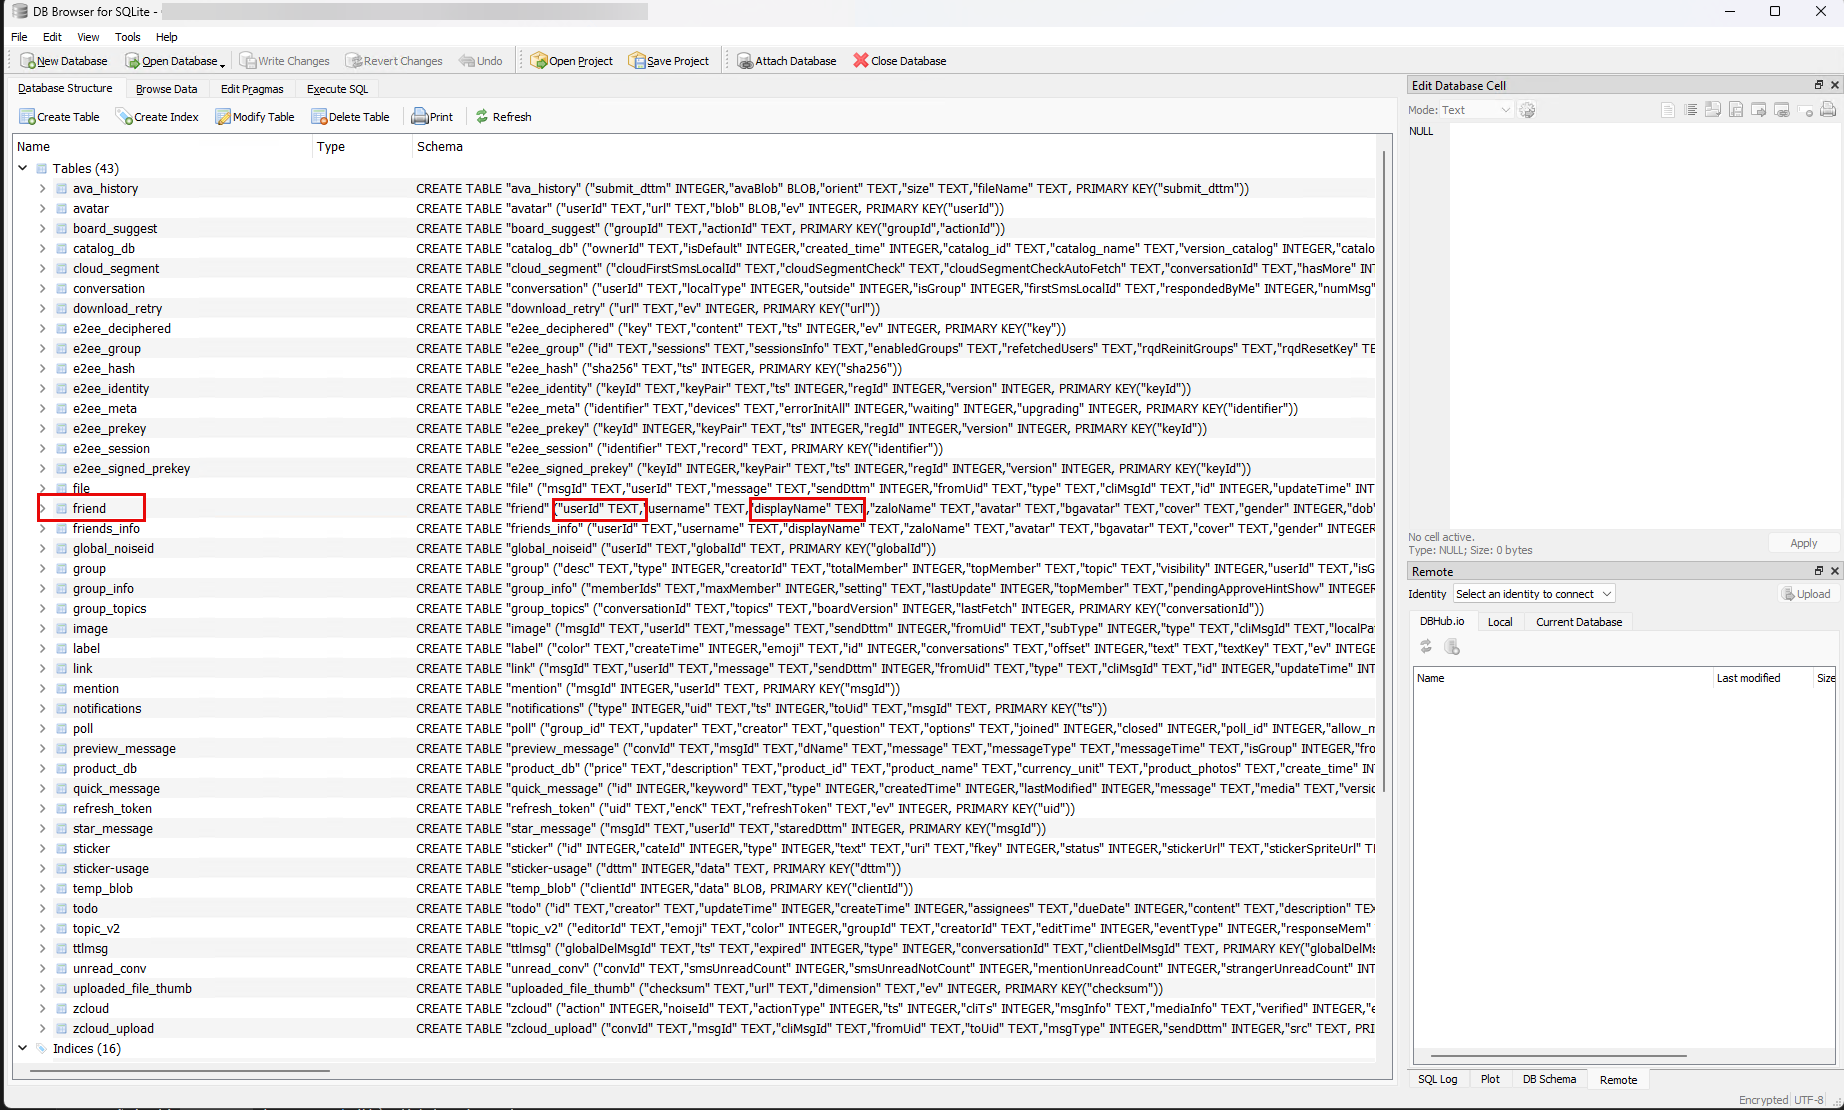Click Create Table button
Screen dimensions: 1844x1110
coord(59,117)
